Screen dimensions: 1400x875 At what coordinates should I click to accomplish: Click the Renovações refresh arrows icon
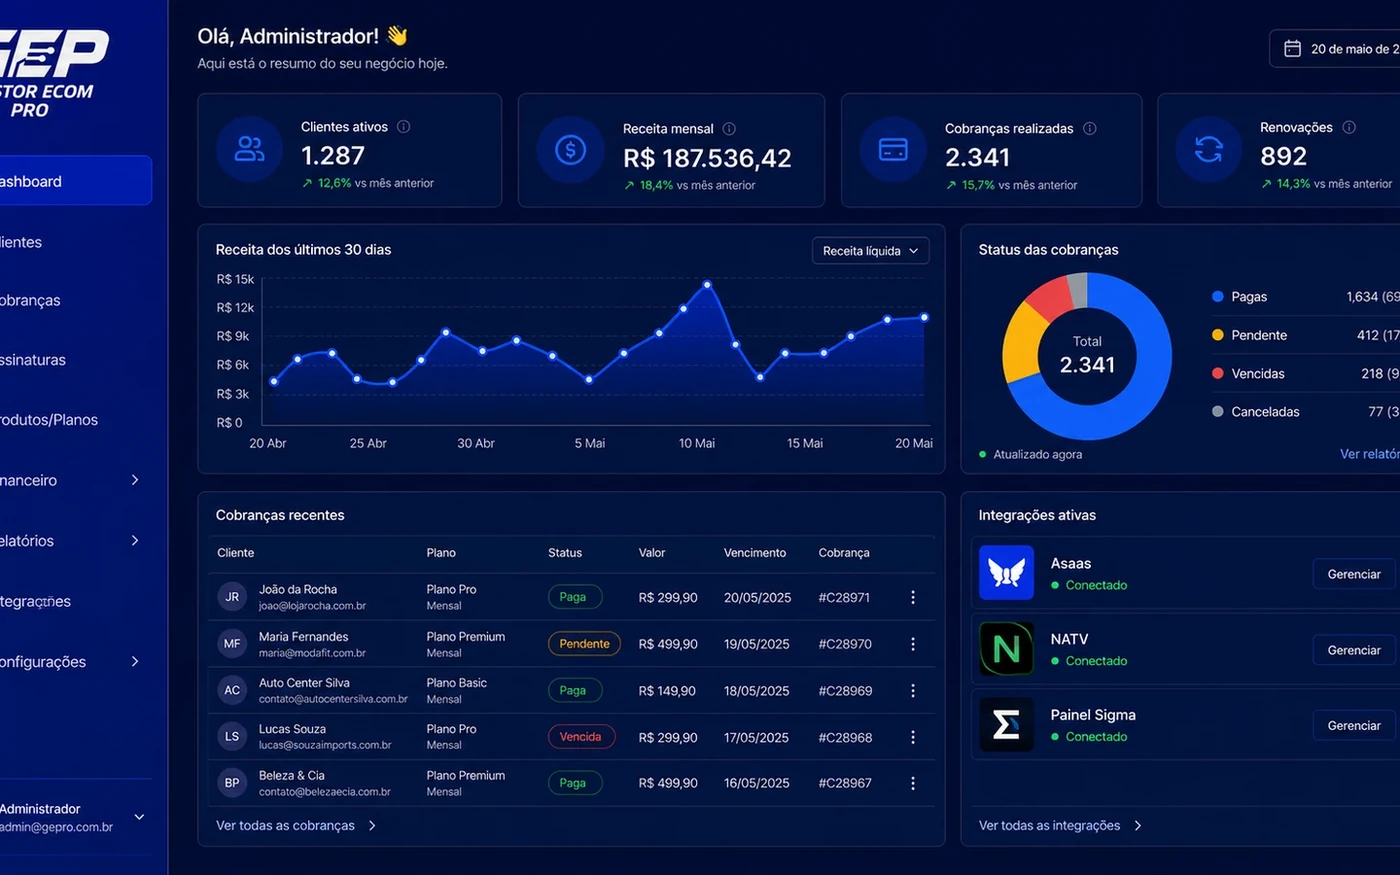[1209, 149]
